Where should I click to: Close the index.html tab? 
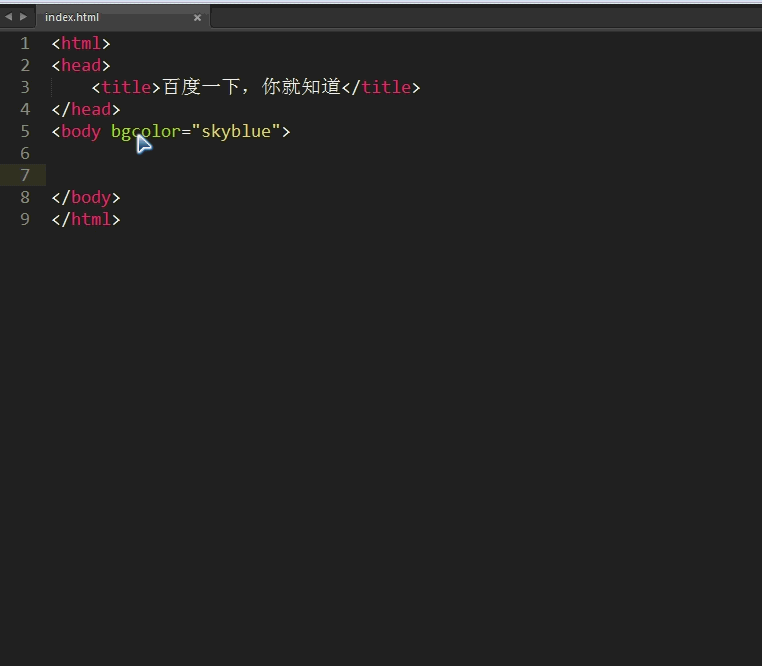(x=197, y=17)
